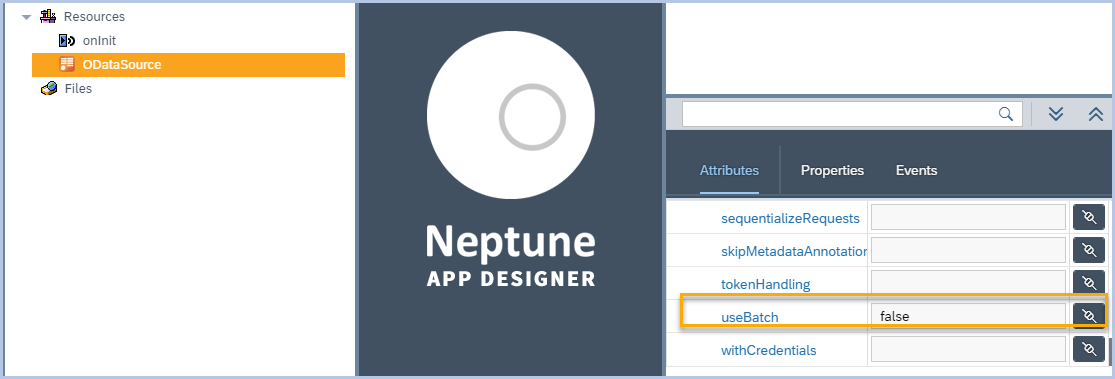Switch to the Properties tab

click(x=832, y=171)
